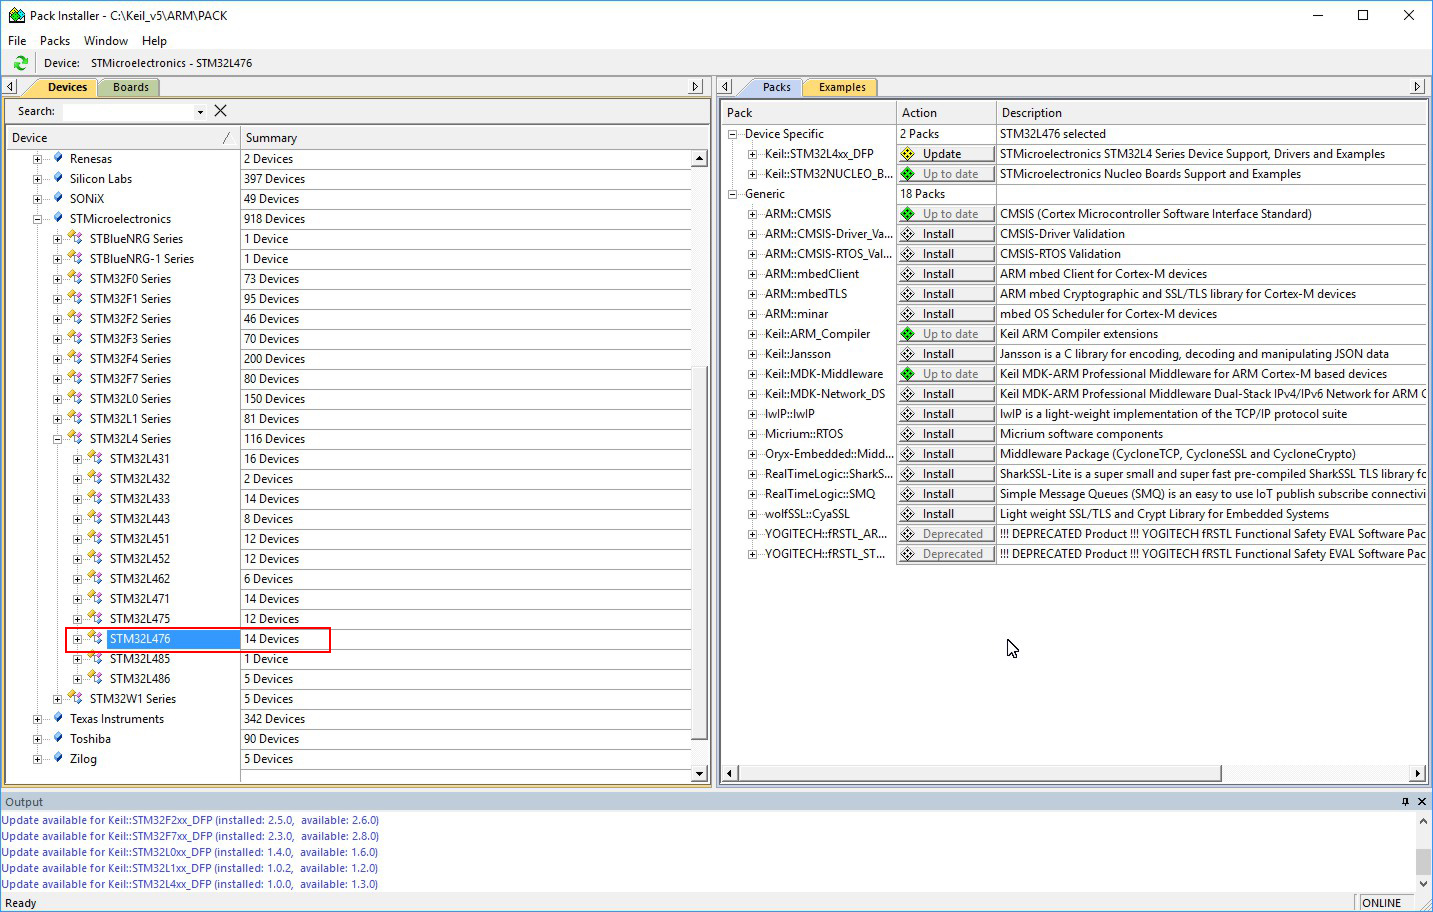1433x912 pixels.
Task: Click the STM32L476 device icon
Action: pos(95,638)
